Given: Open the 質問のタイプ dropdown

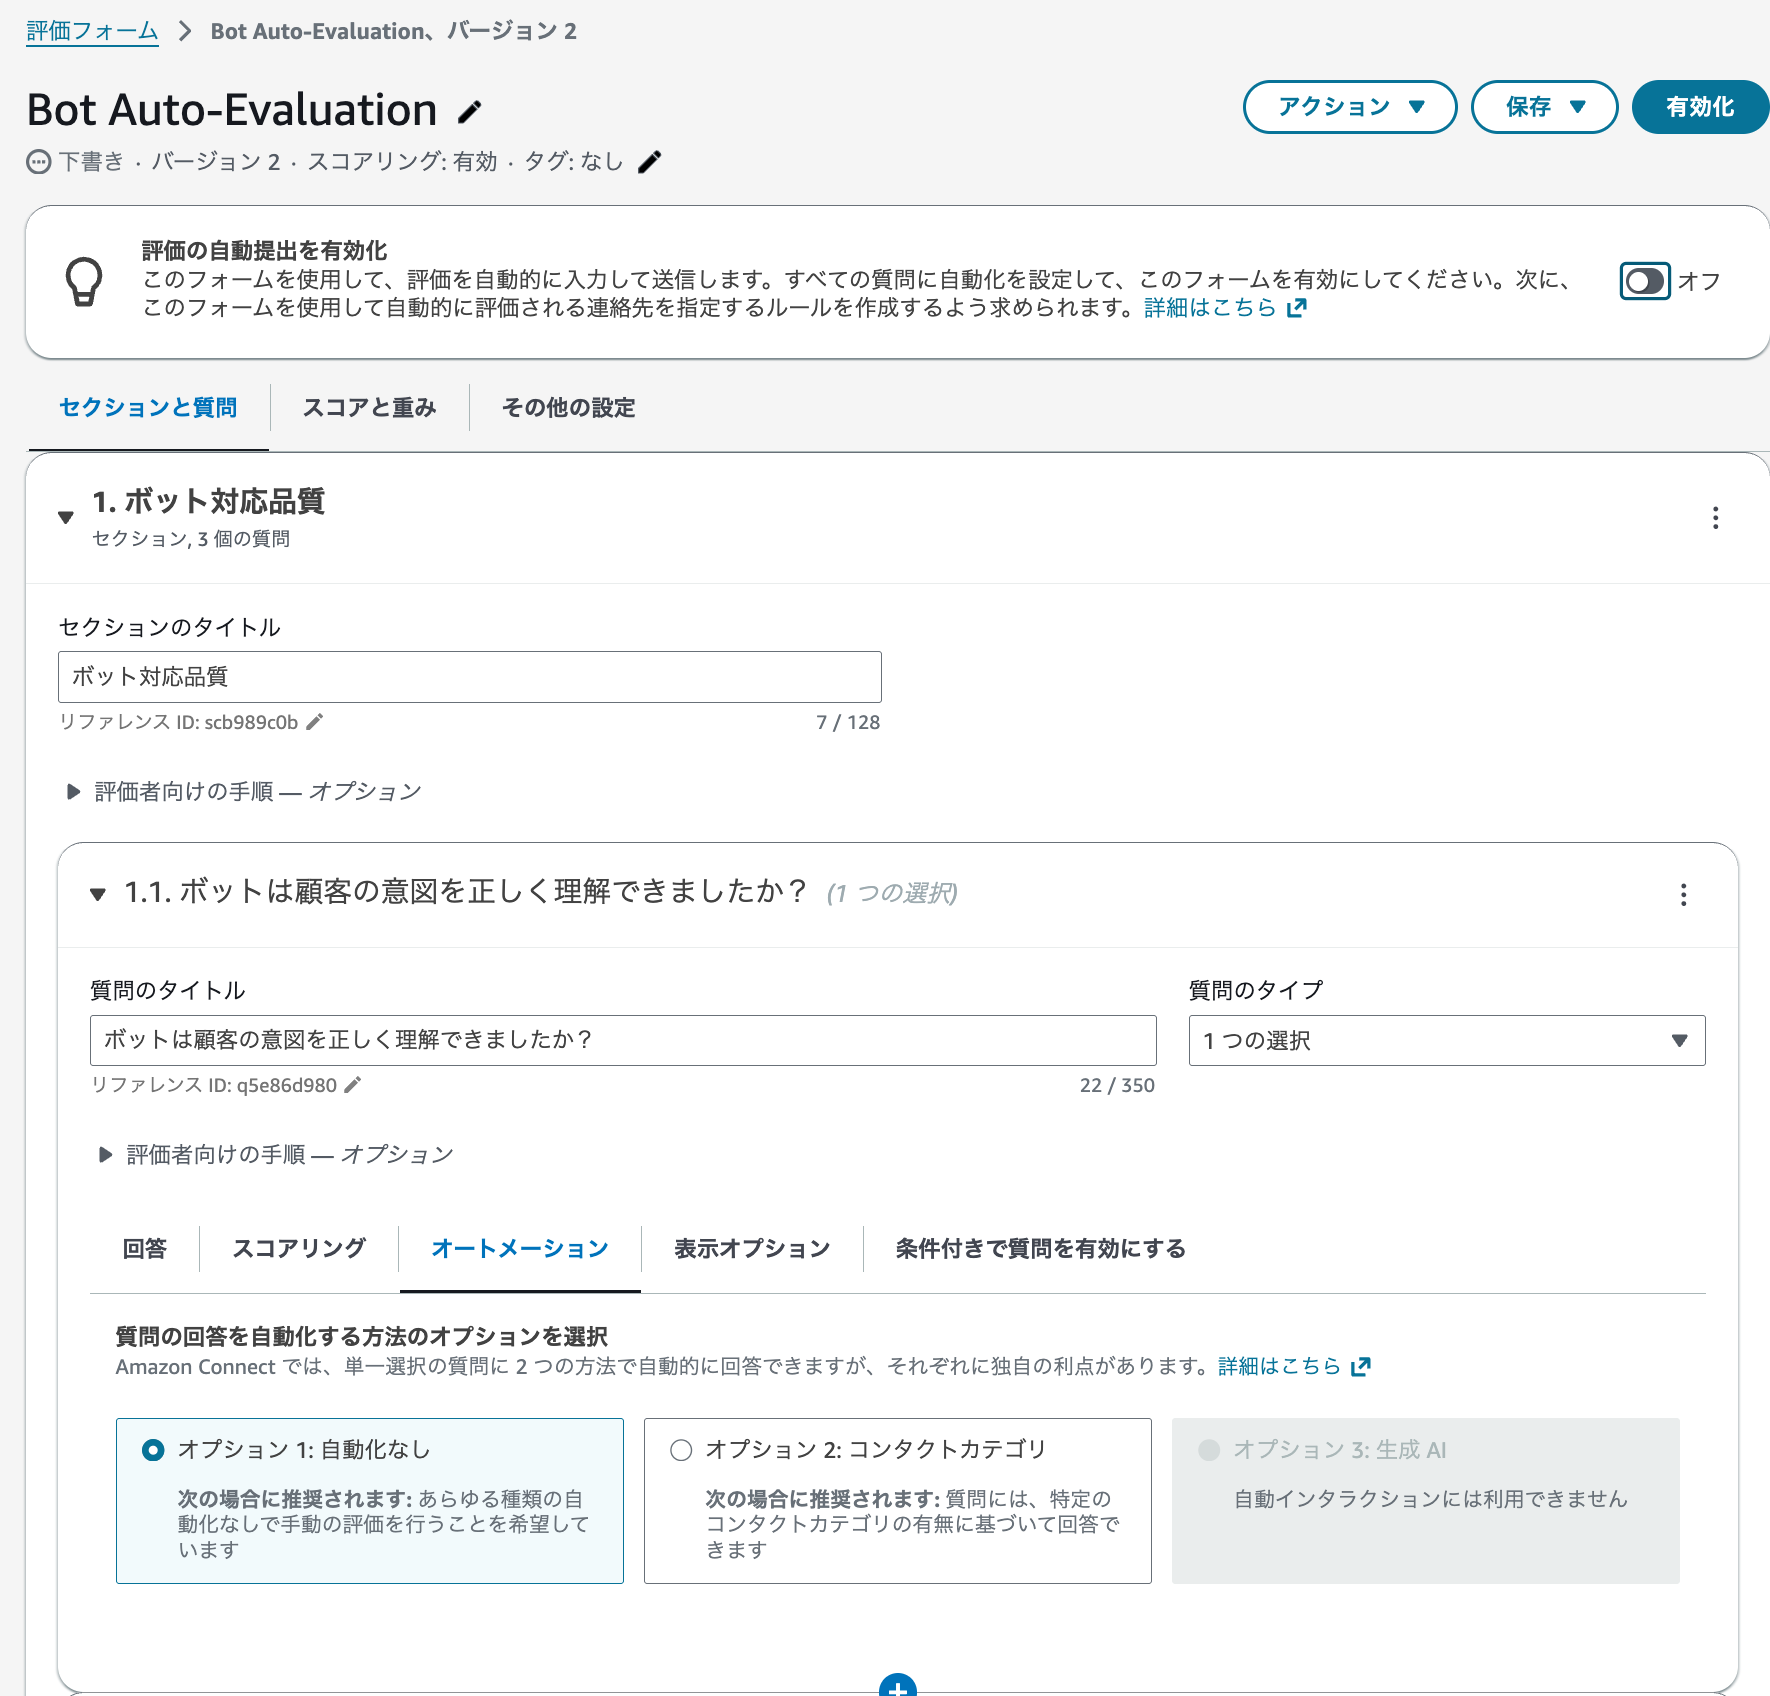Looking at the screenshot, I should click(1446, 1040).
